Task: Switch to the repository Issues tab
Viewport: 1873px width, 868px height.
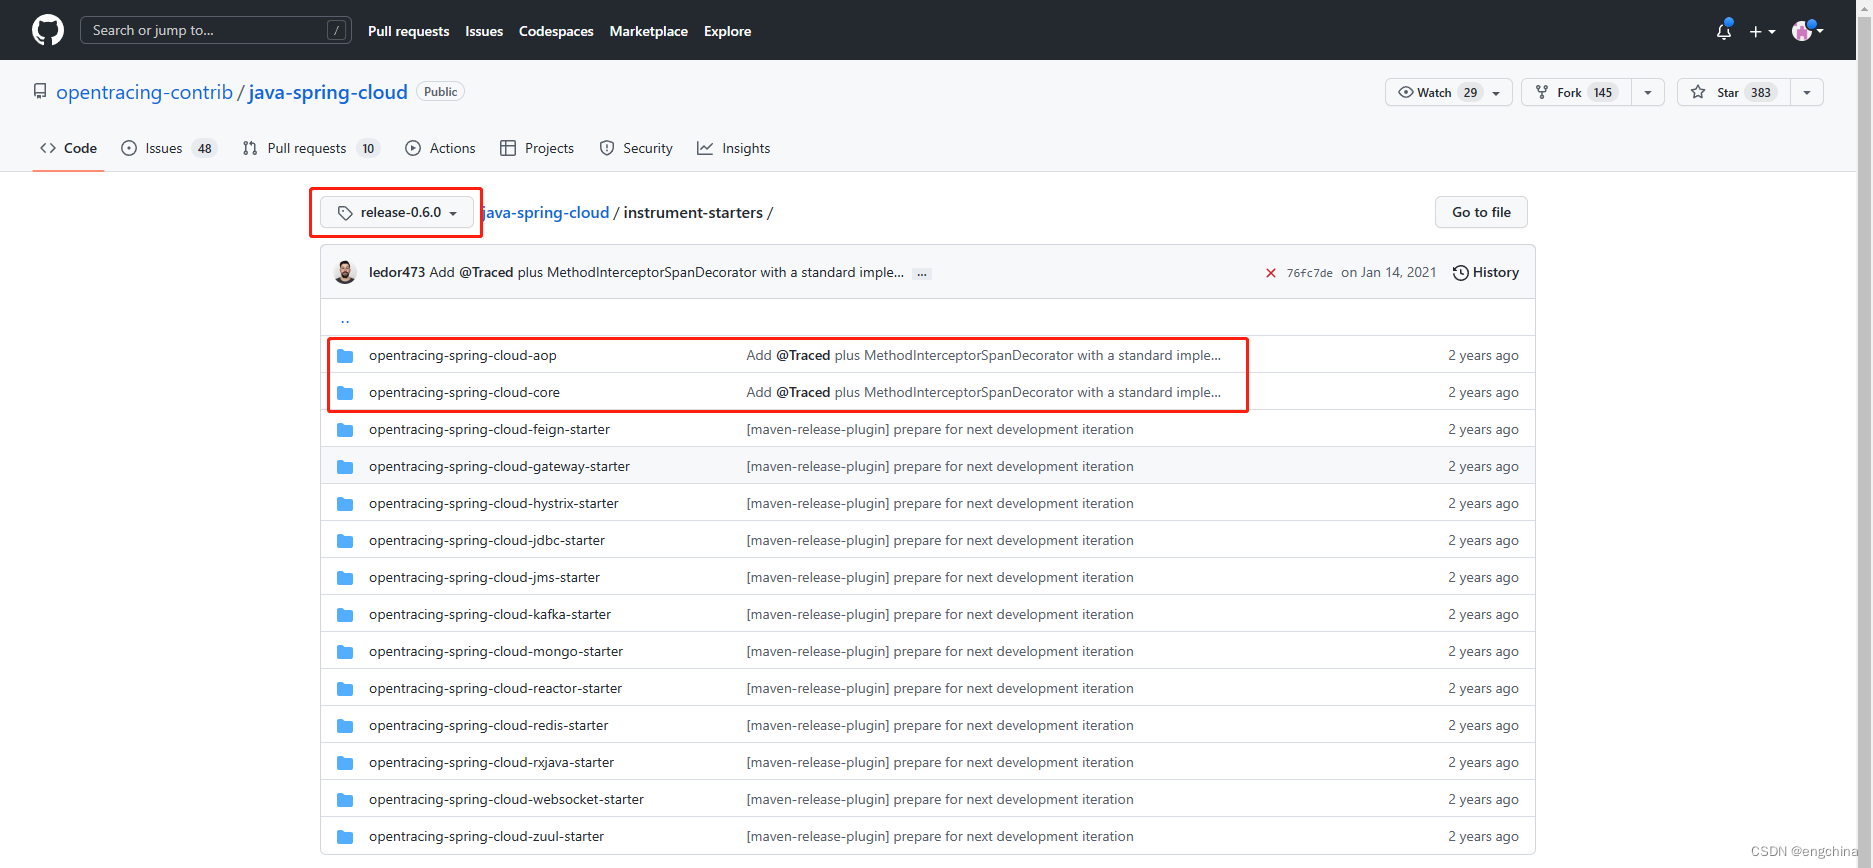Action: tap(168, 148)
